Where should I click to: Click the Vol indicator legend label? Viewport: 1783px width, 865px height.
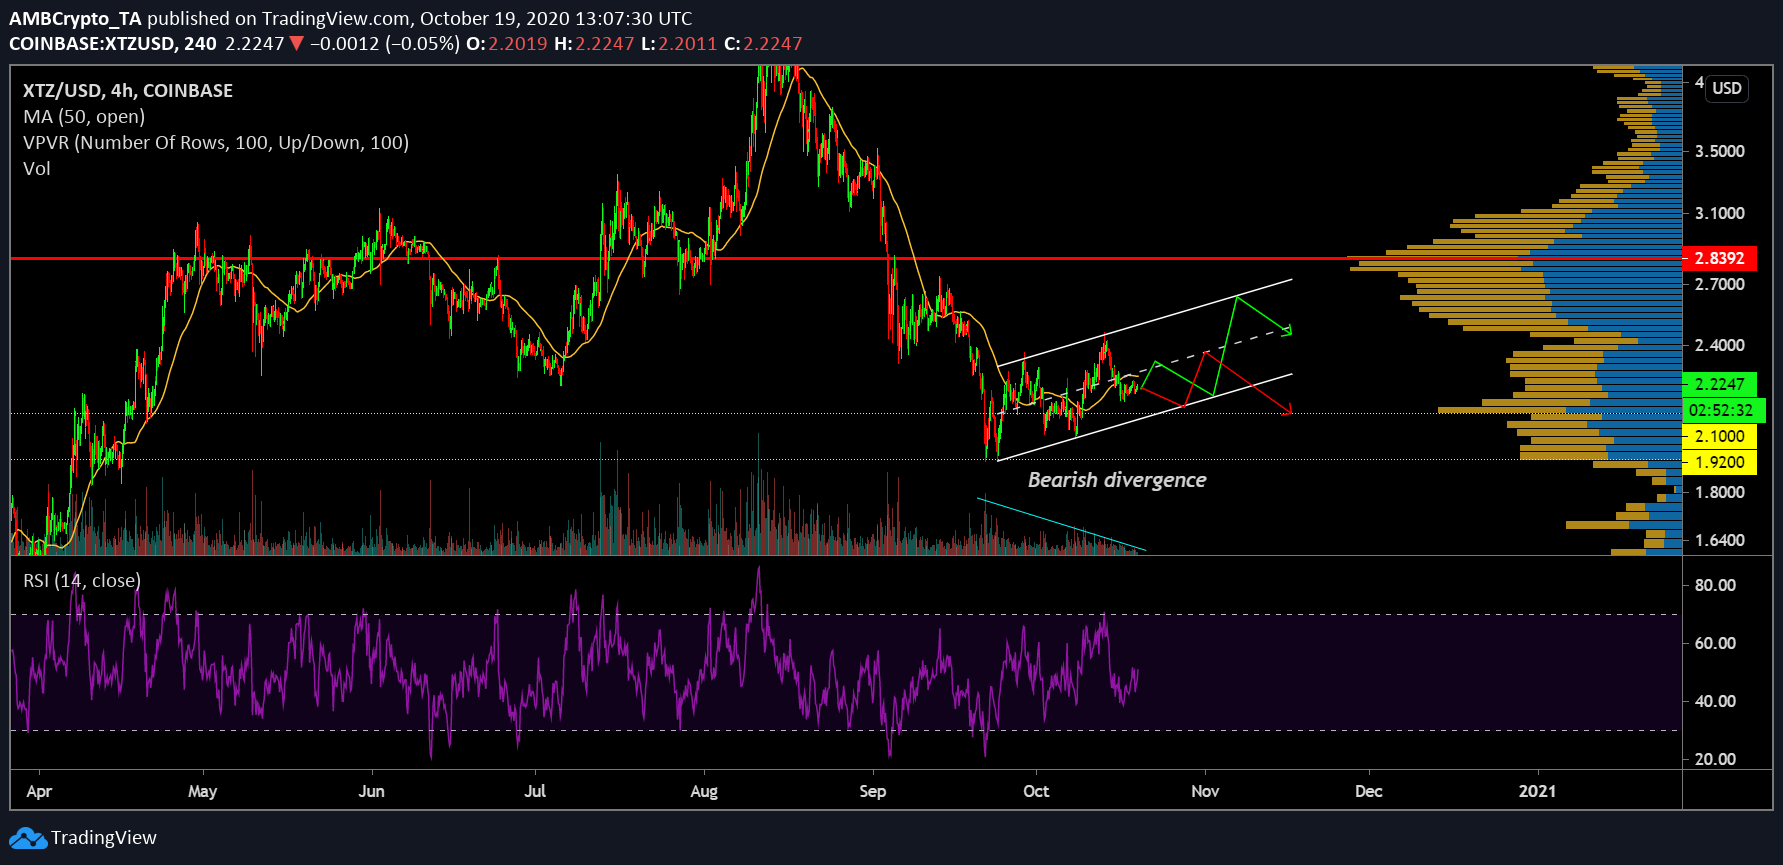pos(37,169)
